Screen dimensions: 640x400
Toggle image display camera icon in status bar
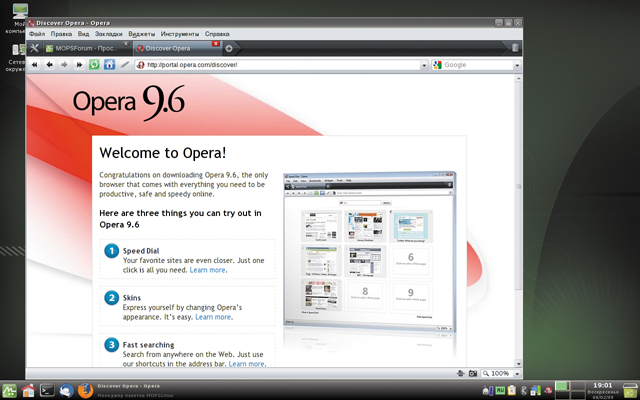pyautogui.click(x=473, y=373)
